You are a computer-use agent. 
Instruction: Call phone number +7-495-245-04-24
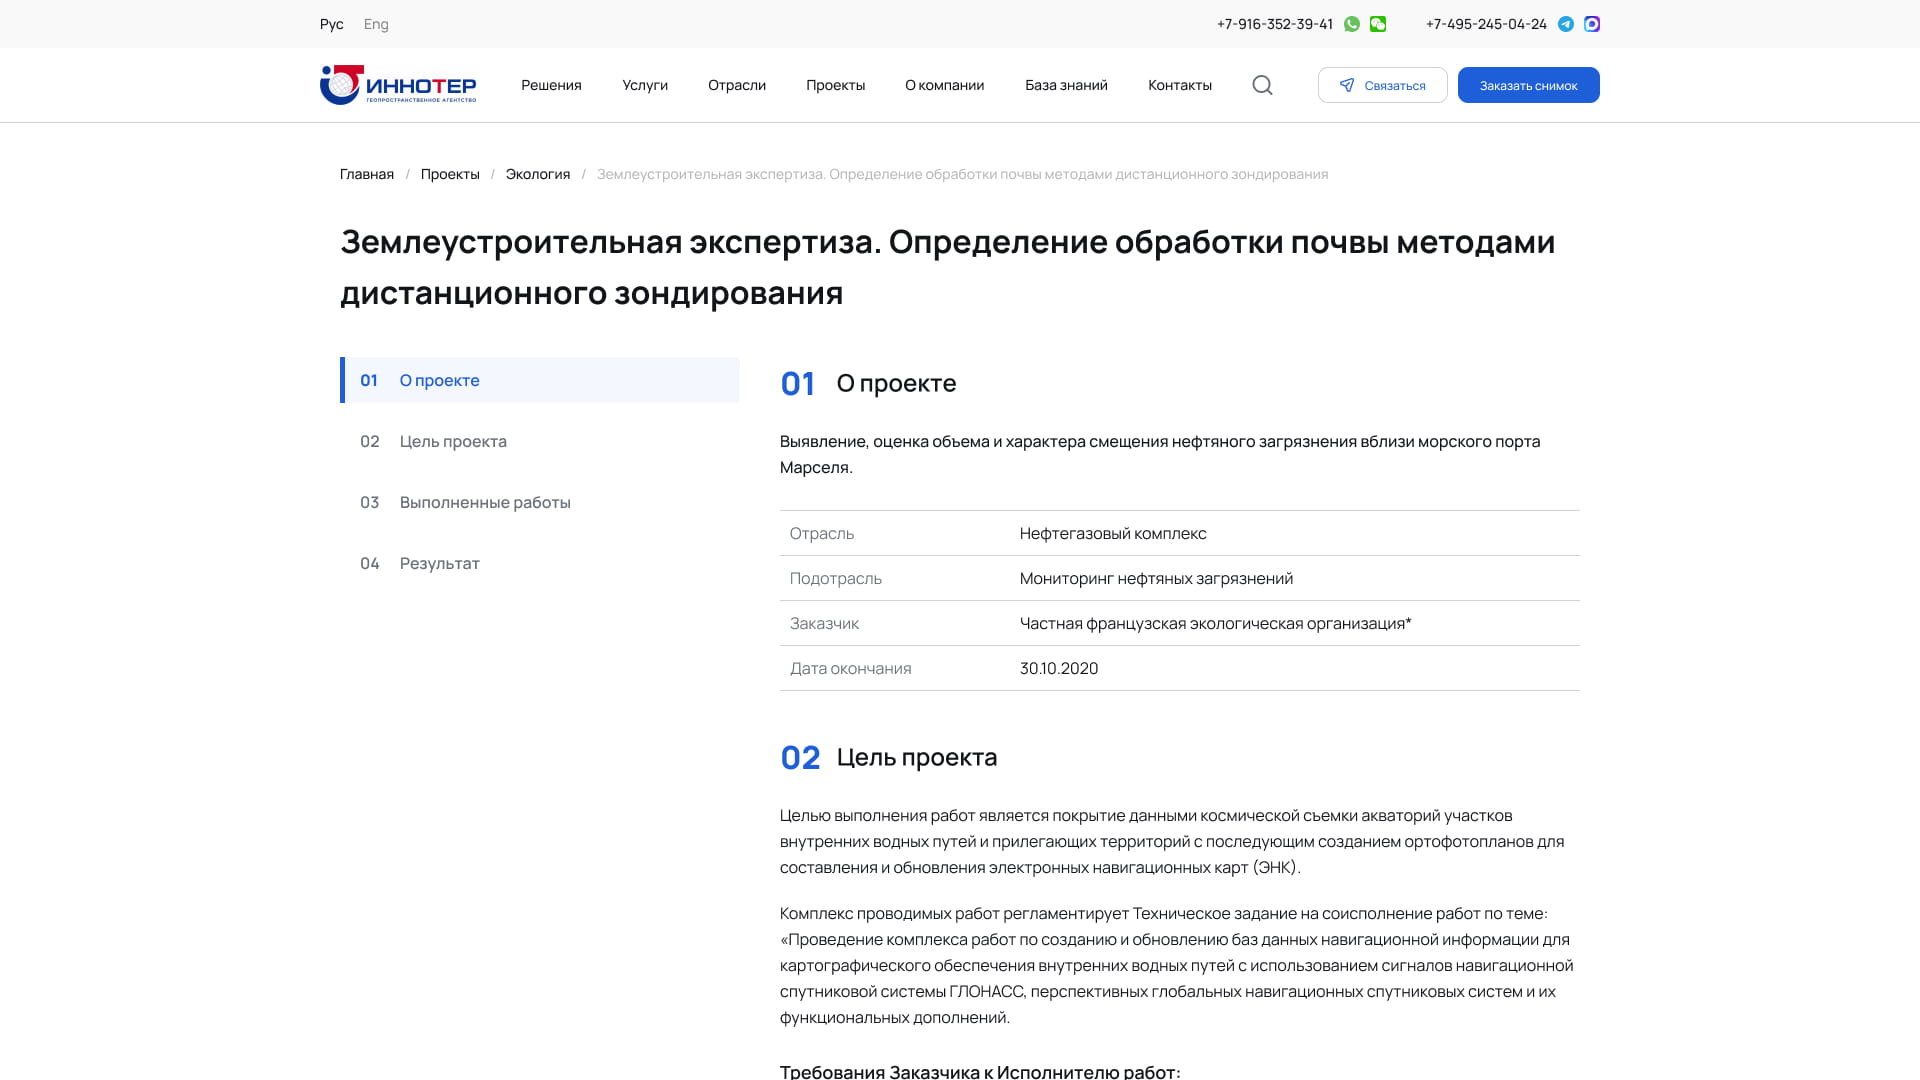[x=1486, y=24]
